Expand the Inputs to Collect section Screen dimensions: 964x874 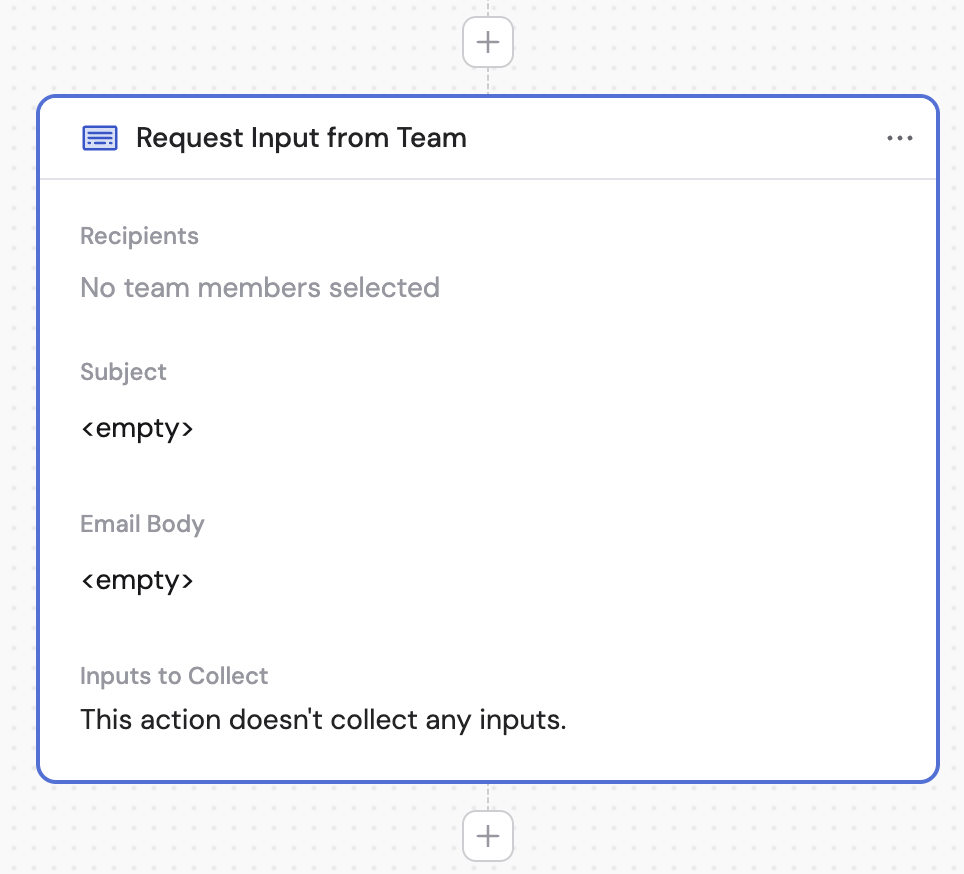click(174, 676)
